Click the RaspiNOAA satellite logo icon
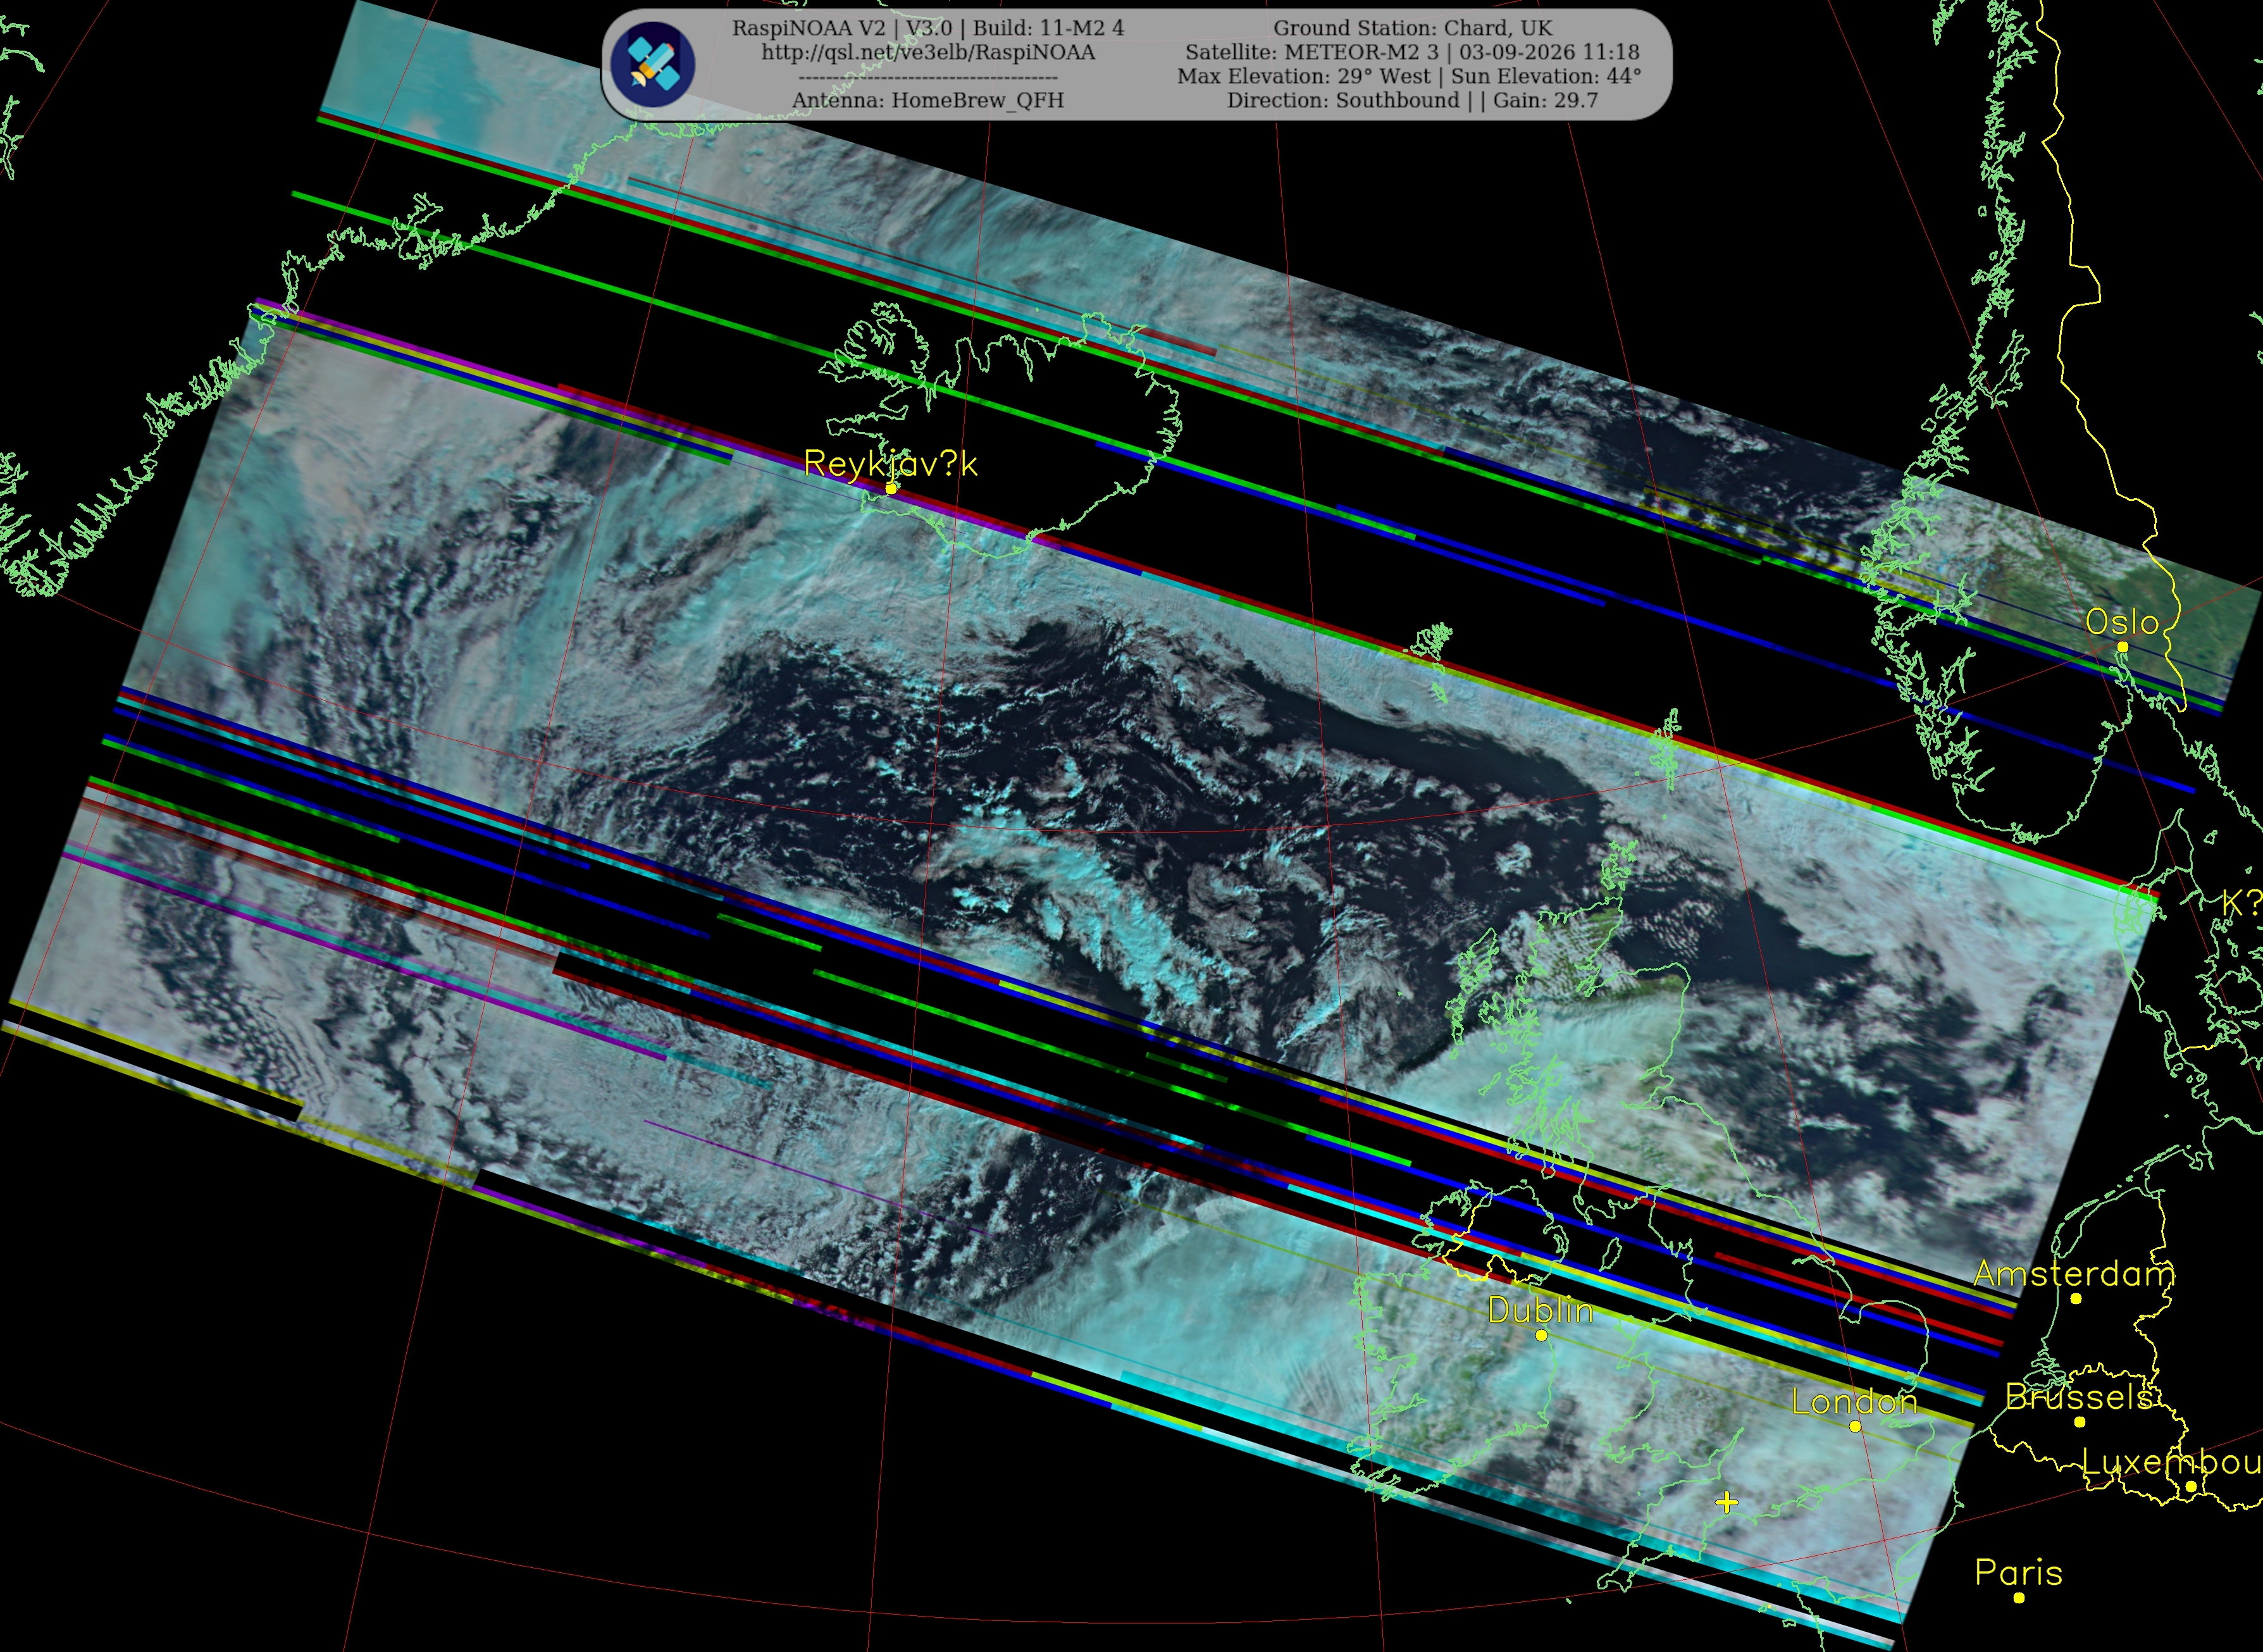2263x1652 pixels. (x=653, y=64)
